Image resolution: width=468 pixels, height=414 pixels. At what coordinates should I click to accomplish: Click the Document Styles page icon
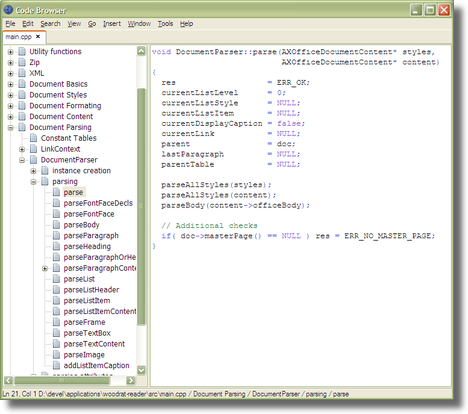click(22, 95)
